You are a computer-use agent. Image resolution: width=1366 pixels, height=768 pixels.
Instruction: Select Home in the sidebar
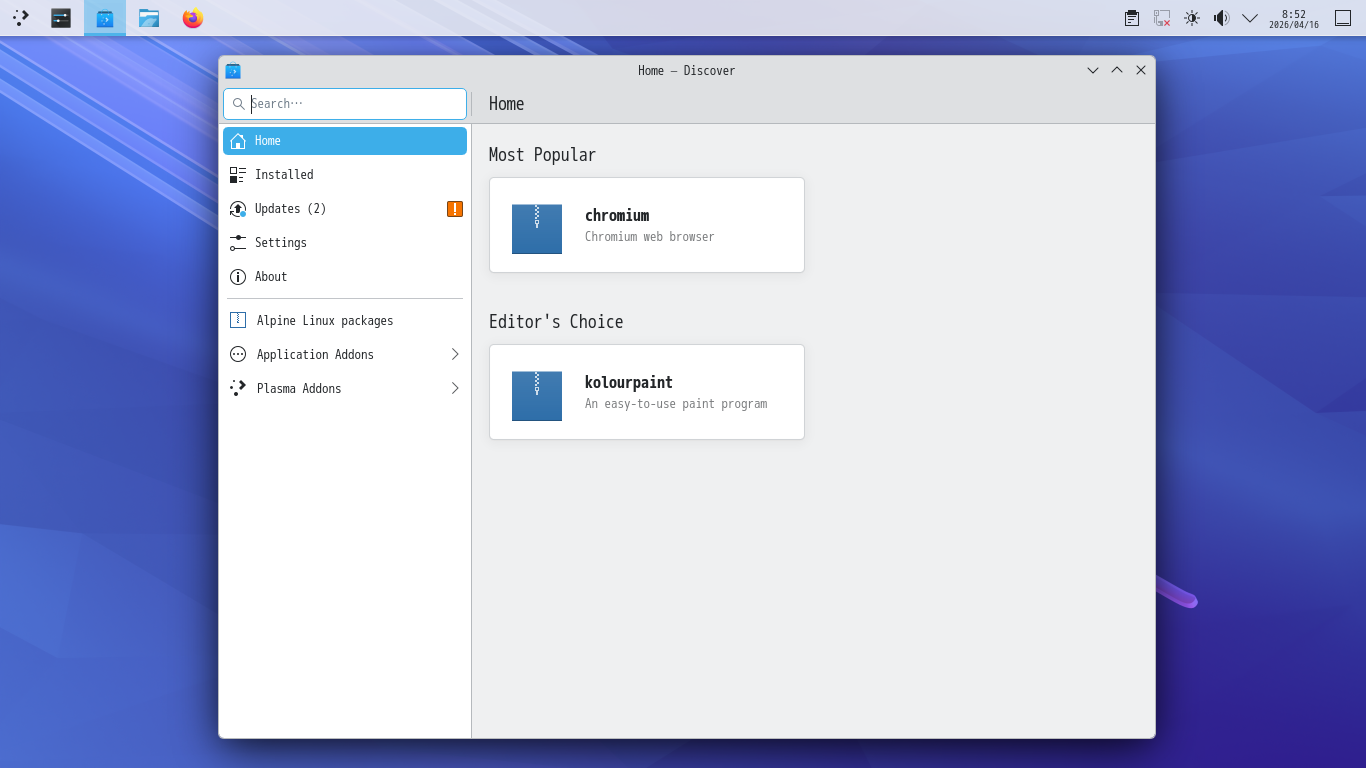tap(345, 141)
